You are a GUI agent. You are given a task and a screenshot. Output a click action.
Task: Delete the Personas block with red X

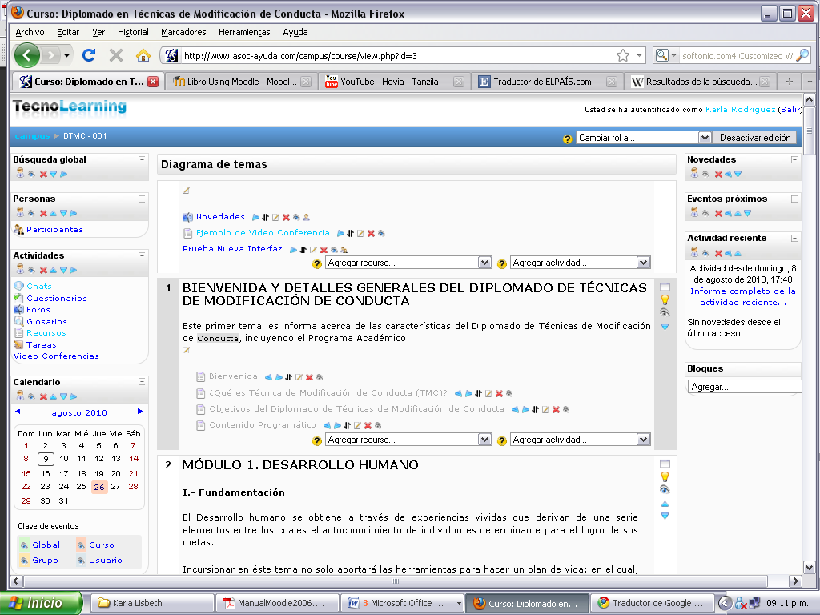(43, 213)
